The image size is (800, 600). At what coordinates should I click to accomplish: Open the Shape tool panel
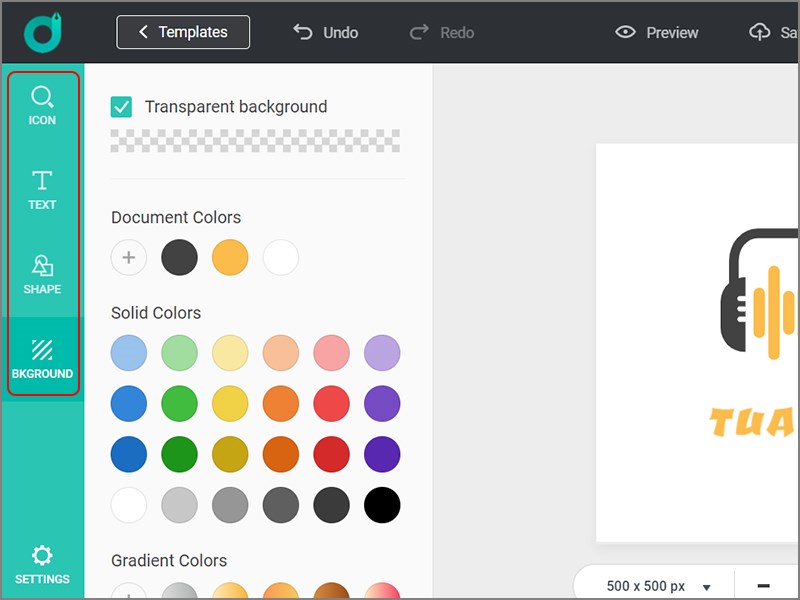coord(42,274)
